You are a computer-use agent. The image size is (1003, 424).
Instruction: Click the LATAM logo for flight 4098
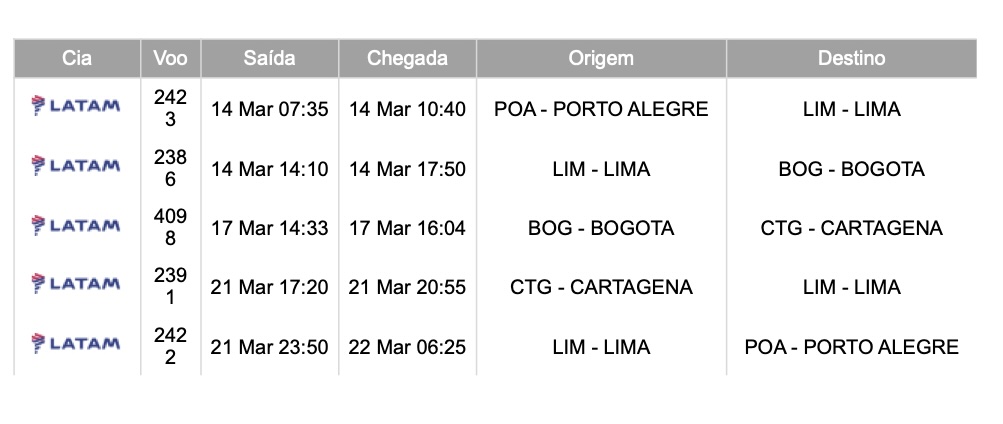tap(76, 225)
